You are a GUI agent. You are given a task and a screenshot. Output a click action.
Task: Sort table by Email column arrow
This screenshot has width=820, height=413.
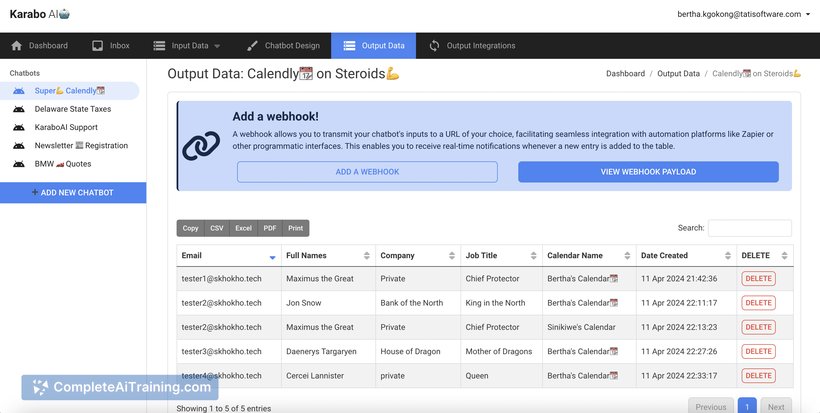tap(272, 256)
